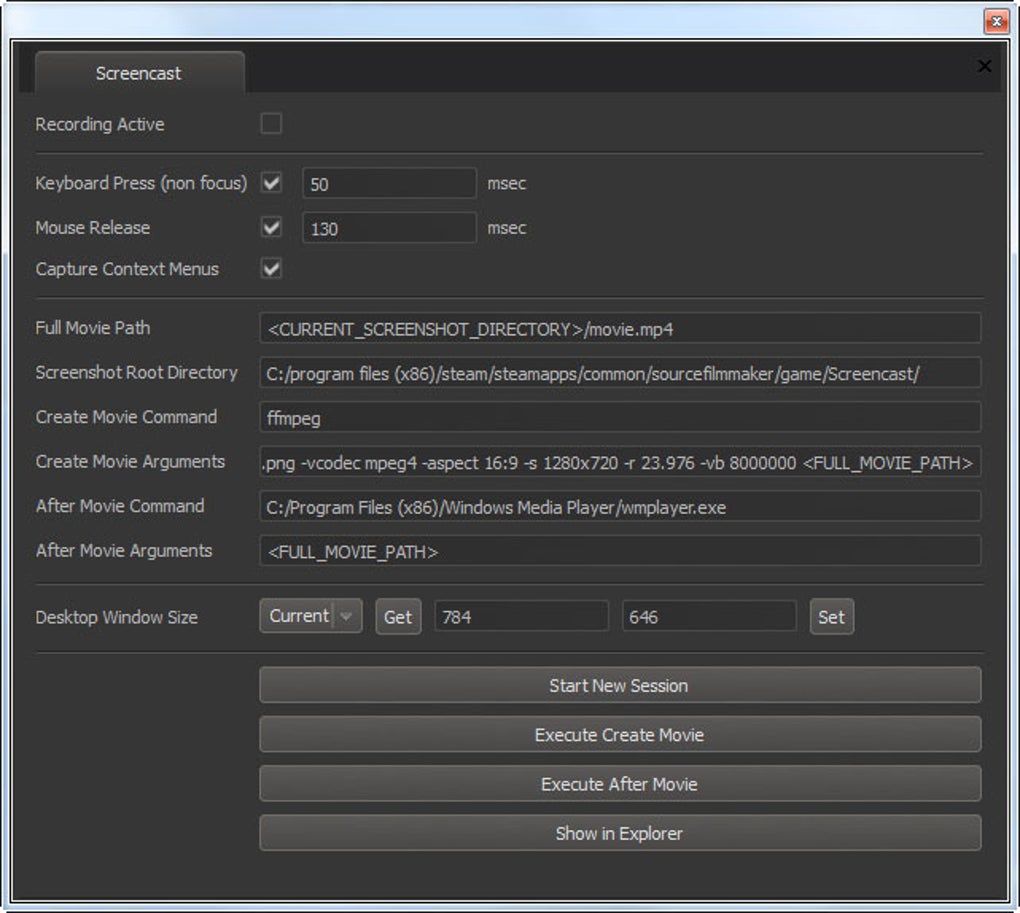Image resolution: width=1020 pixels, height=913 pixels.
Task: Click the window width field showing 784
Action: (x=522, y=616)
